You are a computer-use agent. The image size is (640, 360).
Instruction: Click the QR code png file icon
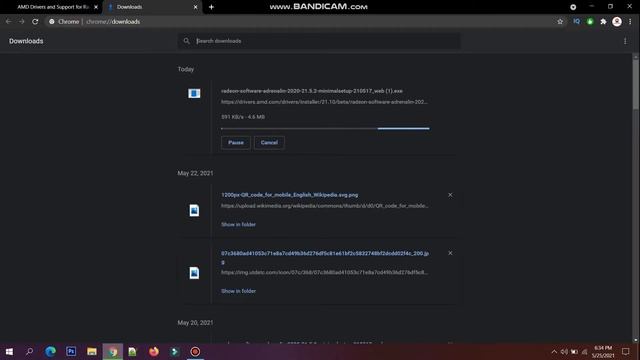tap(194, 210)
